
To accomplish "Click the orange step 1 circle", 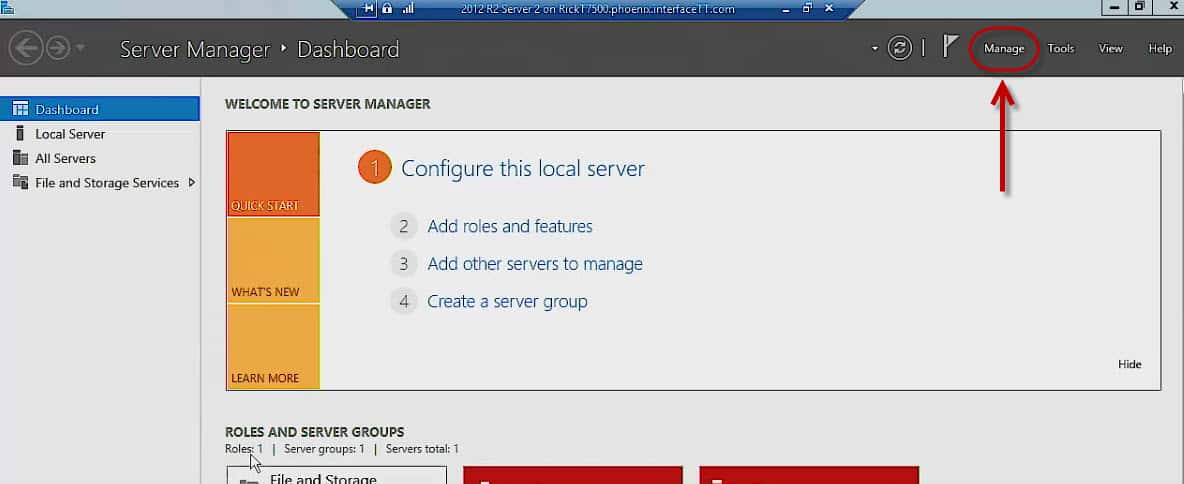I will click(x=375, y=167).
